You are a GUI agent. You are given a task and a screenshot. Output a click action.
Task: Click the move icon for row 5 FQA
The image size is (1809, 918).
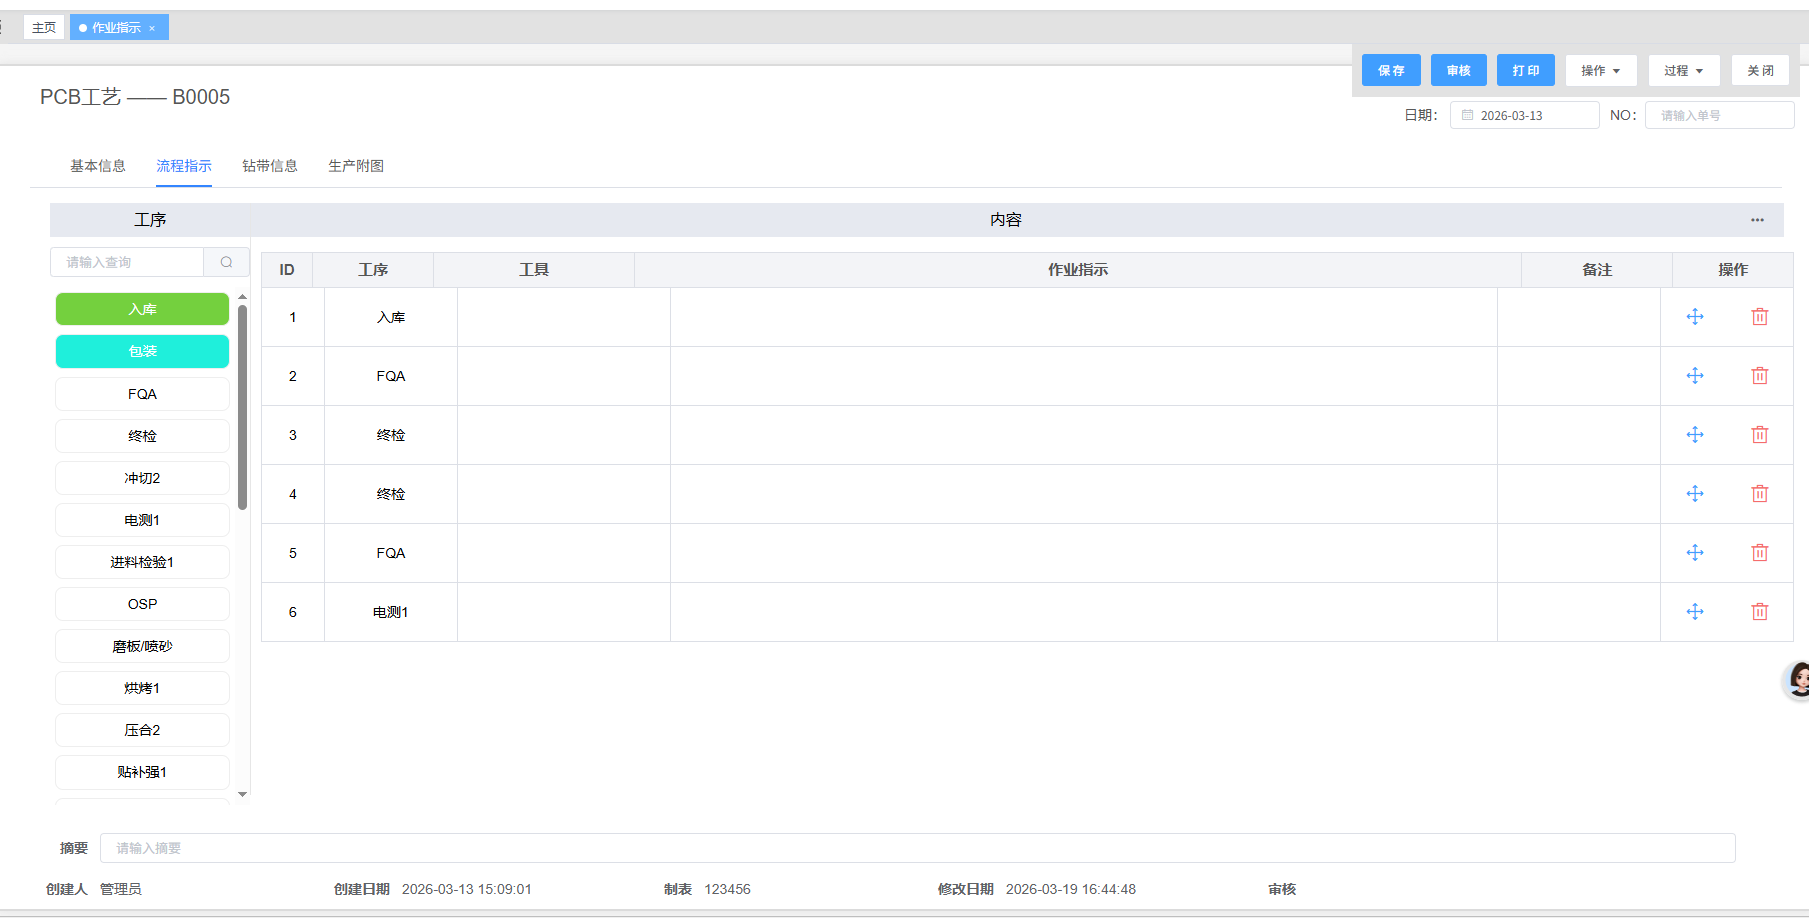1694,553
